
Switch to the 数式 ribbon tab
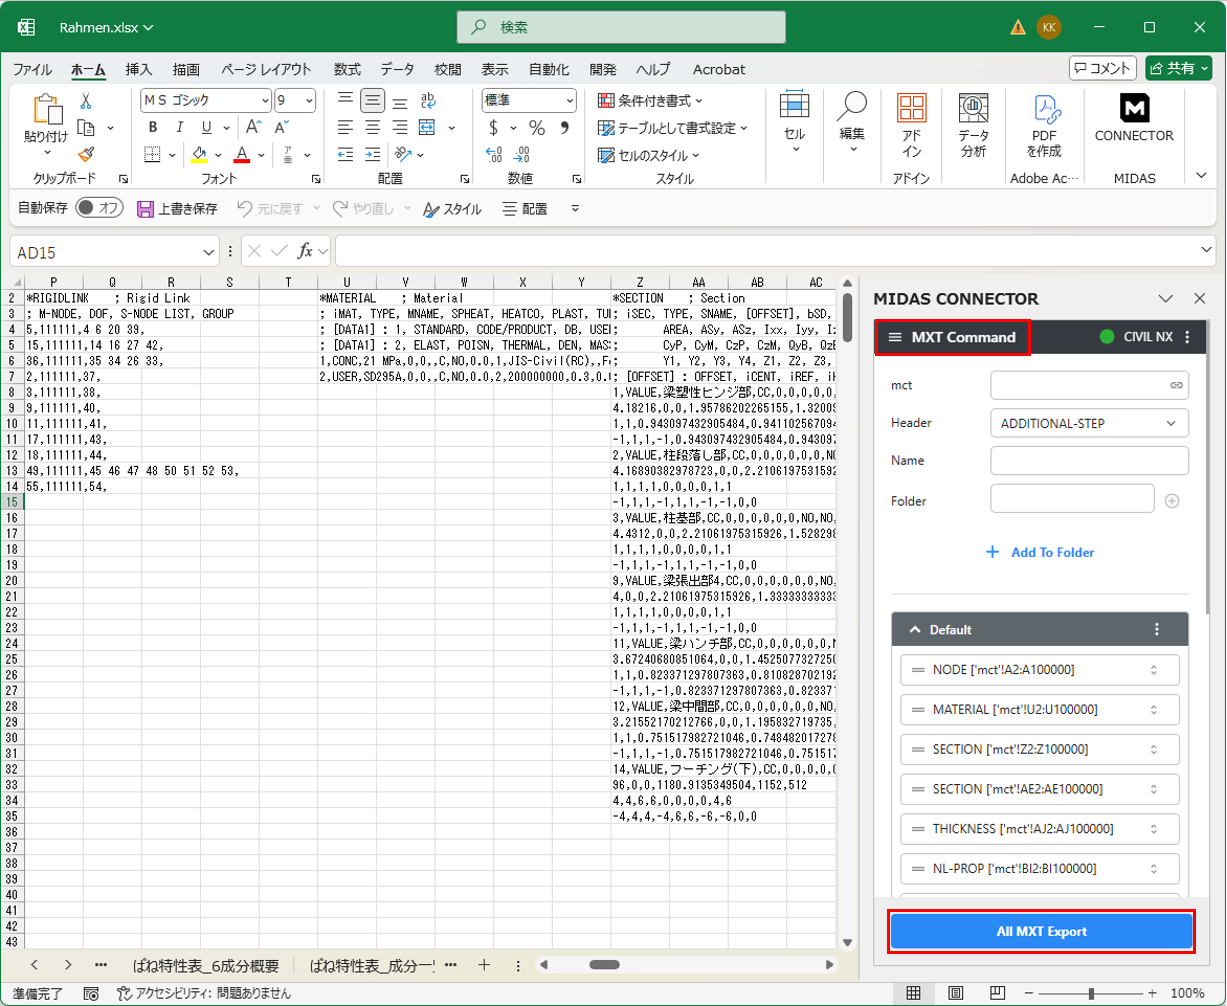point(347,69)
